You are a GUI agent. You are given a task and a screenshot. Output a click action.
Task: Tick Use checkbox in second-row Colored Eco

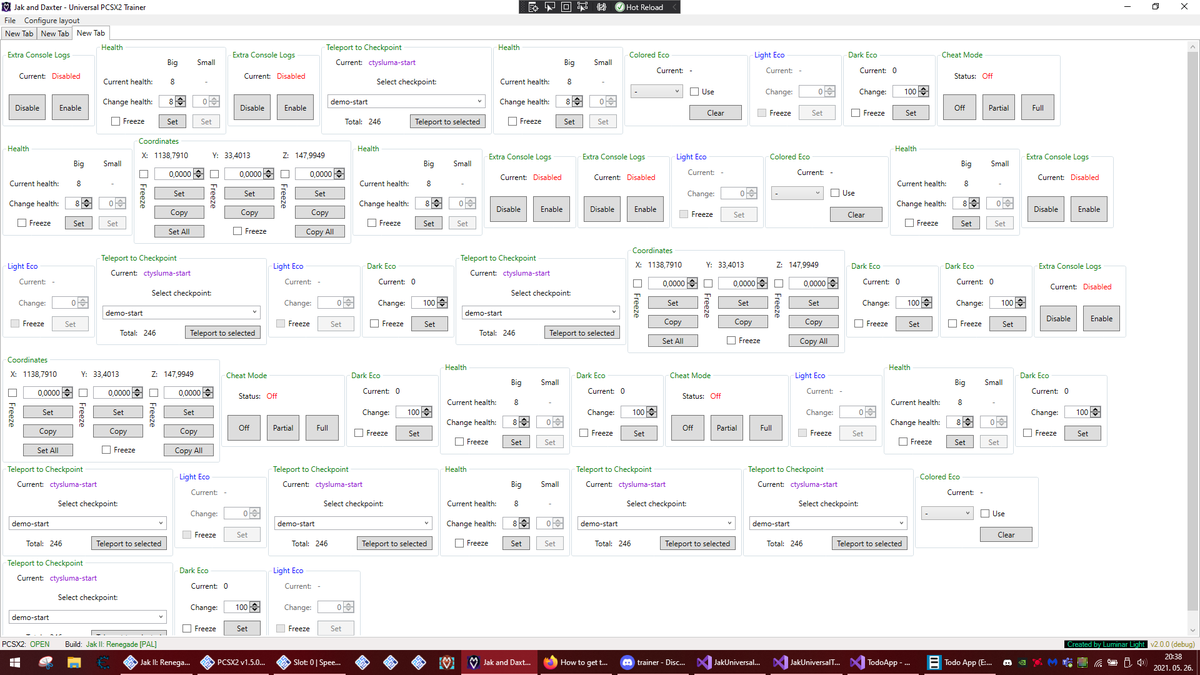(836, 193)
